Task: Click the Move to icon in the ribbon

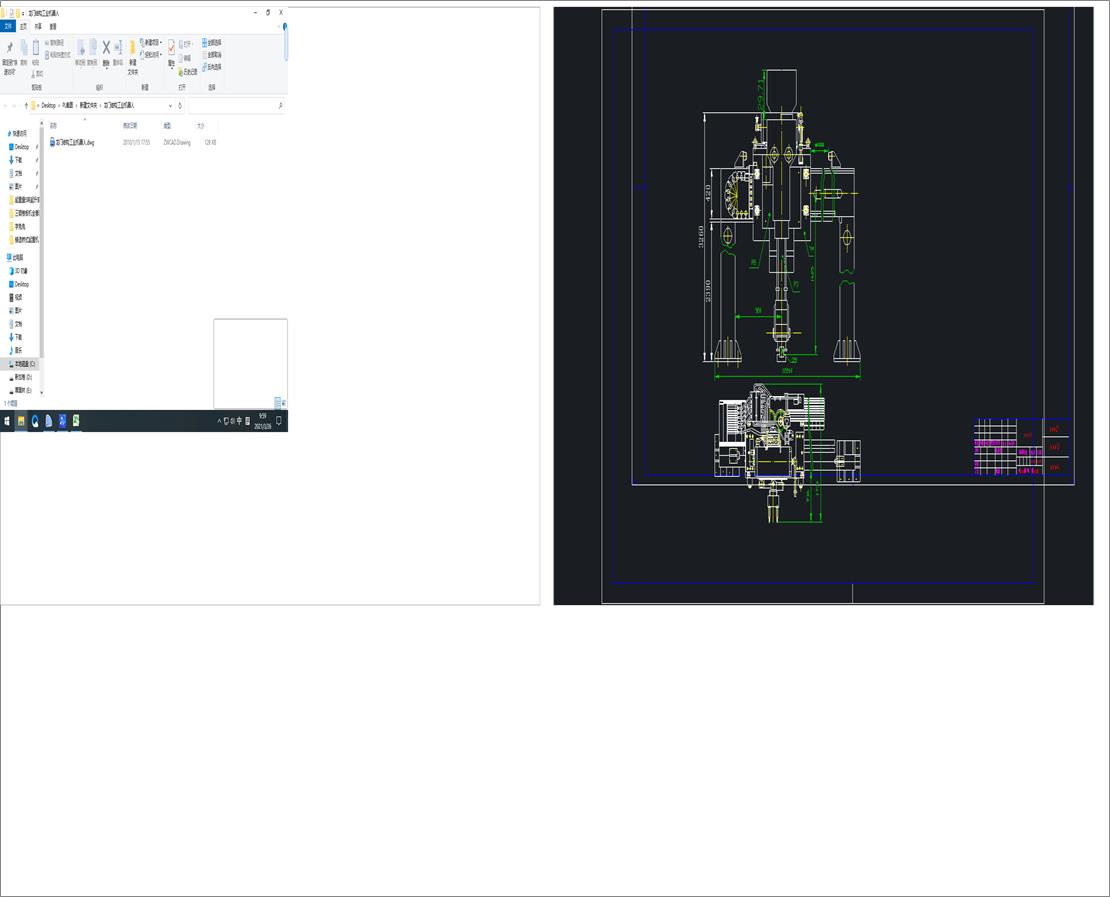Action: tap(81, 48)
